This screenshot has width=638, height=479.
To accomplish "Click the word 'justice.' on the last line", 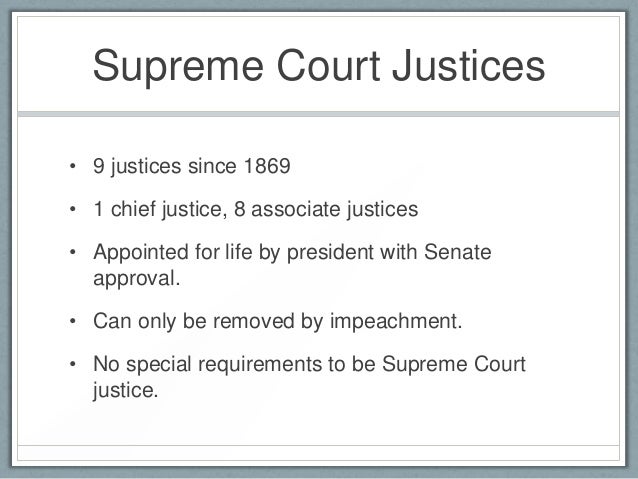I will (125, 390).
